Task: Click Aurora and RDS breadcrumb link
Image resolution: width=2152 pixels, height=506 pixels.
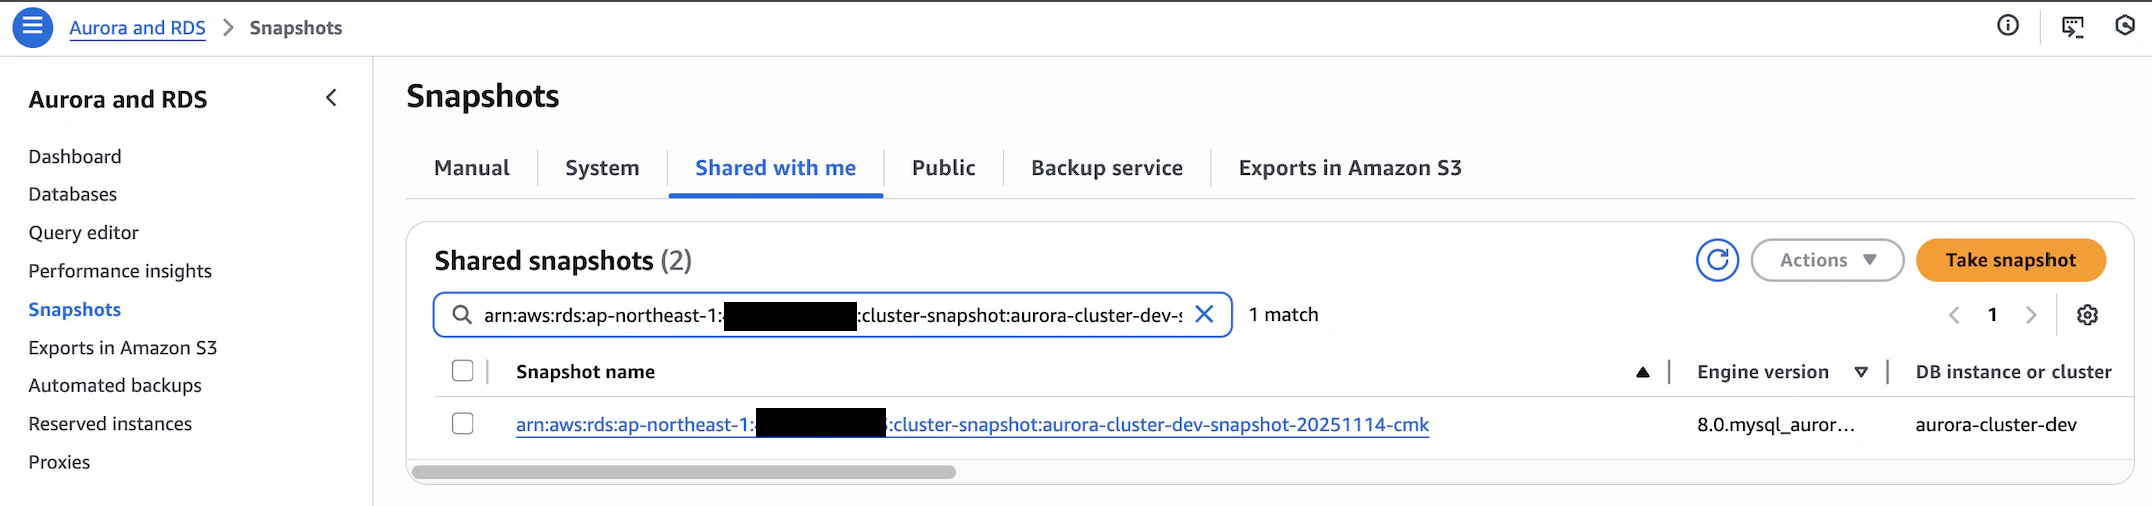Action: (x=137, y=28)
